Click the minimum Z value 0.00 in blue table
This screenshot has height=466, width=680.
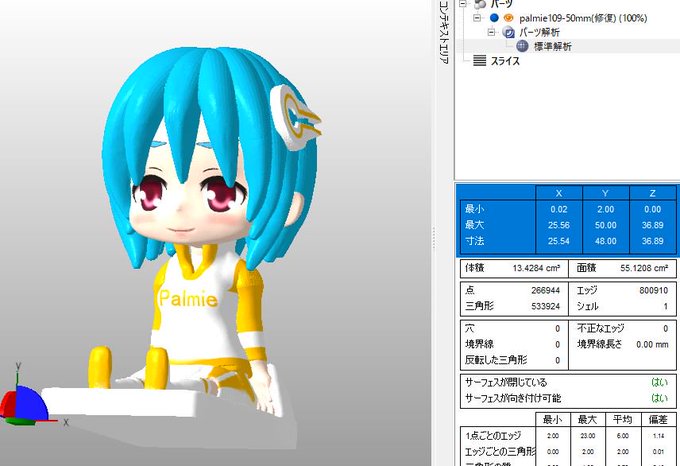click(652, 209)
